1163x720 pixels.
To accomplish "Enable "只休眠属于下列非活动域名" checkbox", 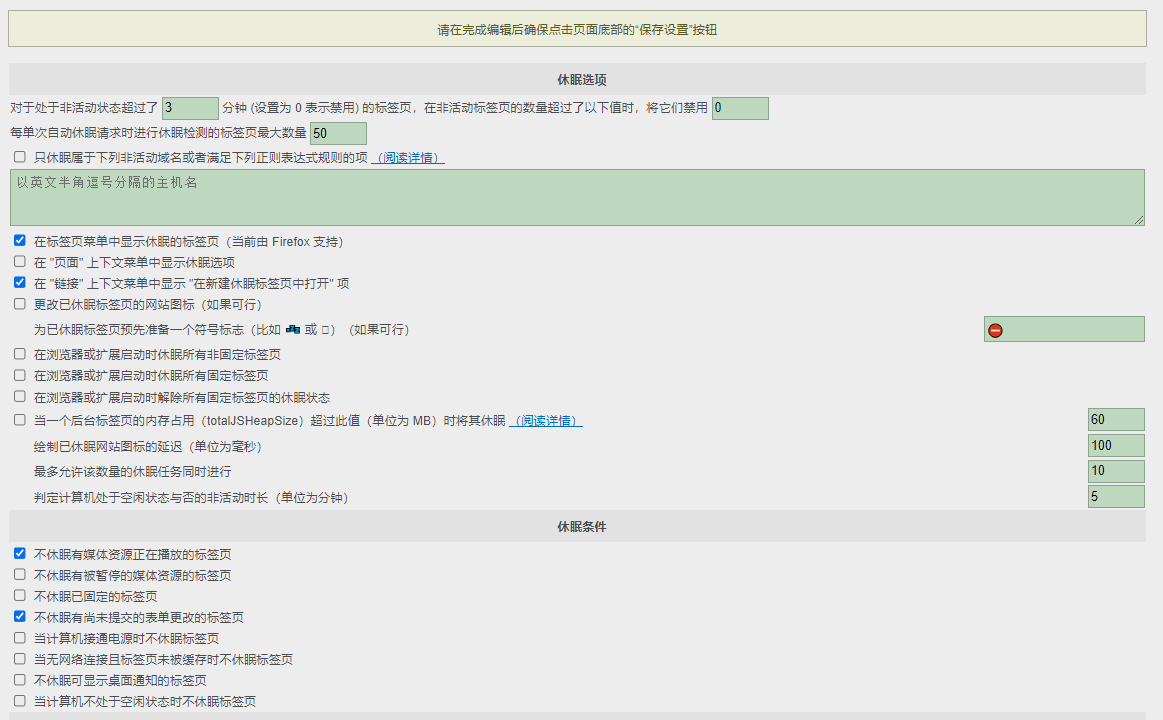I will tap(20, 157).
